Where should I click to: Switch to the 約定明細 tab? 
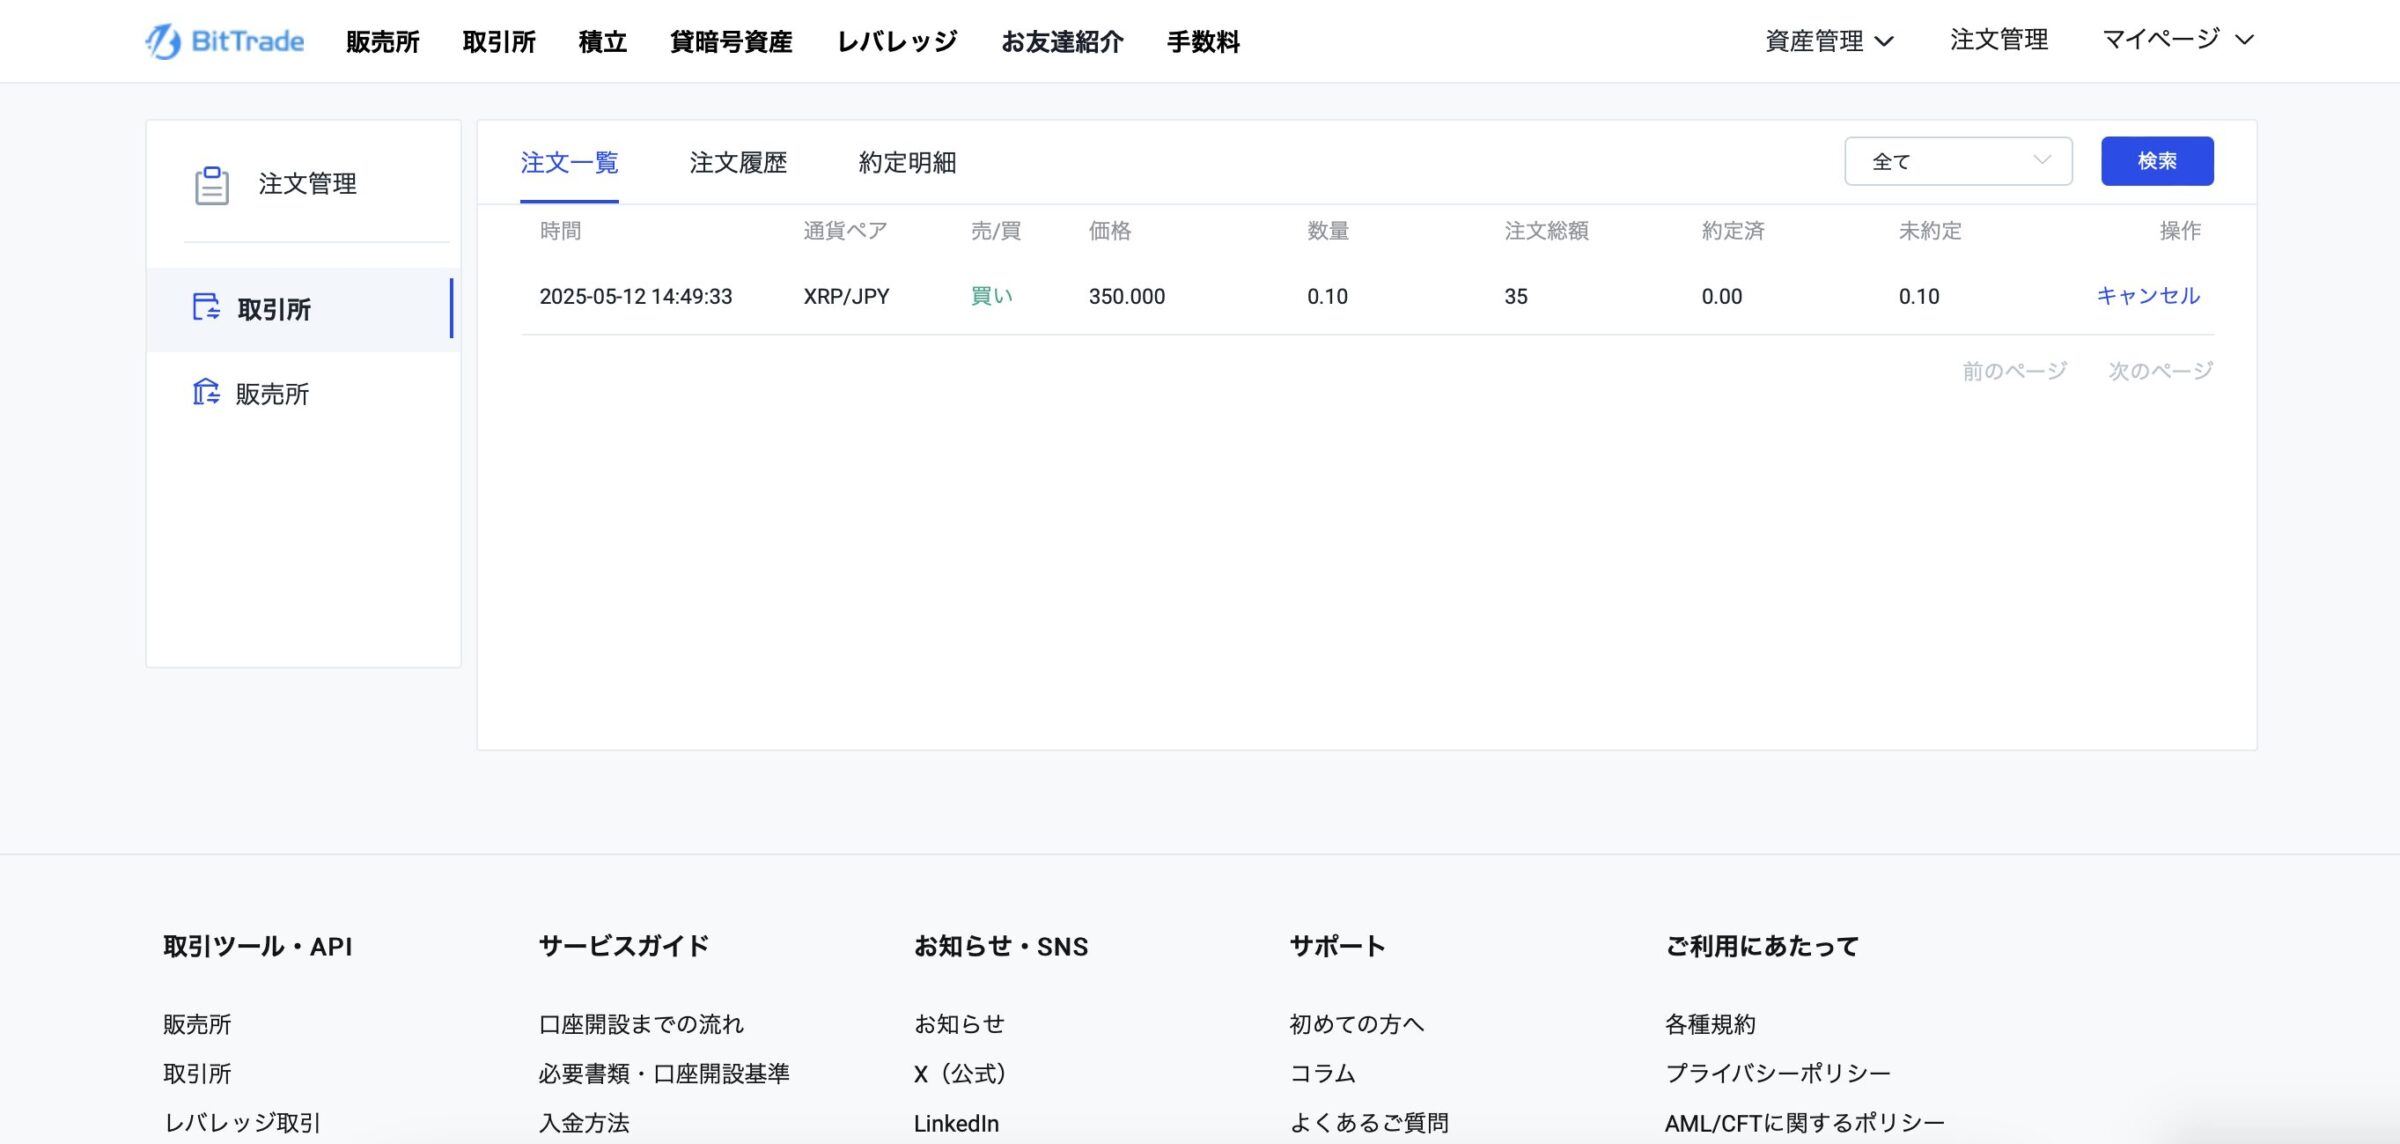pyautogui.click(x=907, y=162)
